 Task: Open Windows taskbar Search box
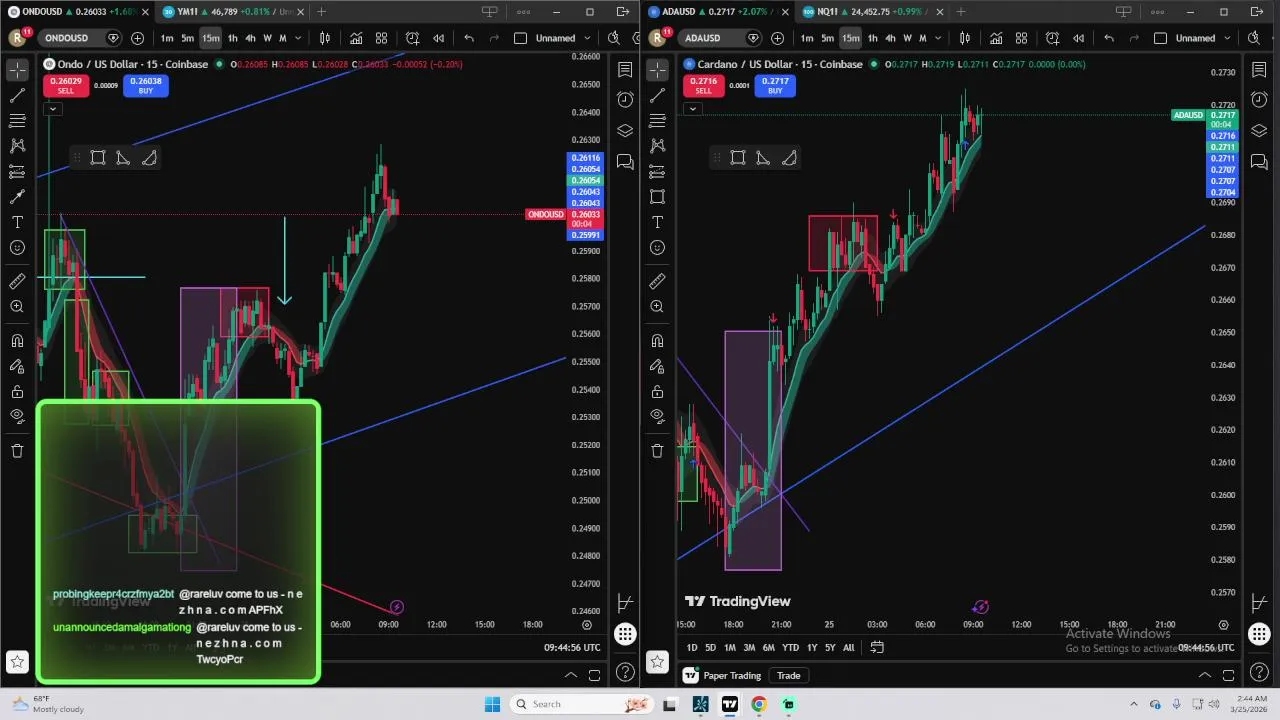click(x=580, y=704)
